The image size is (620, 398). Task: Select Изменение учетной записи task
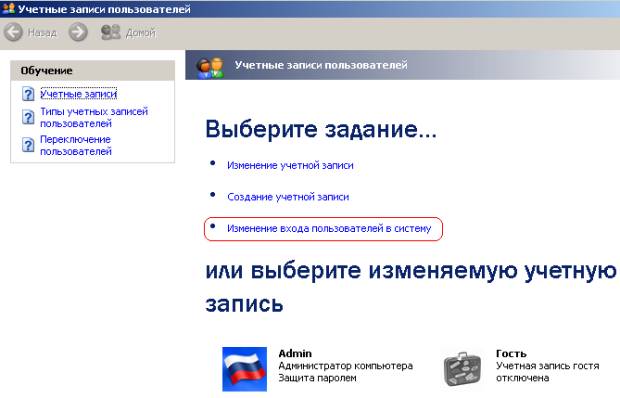(290, 165)
